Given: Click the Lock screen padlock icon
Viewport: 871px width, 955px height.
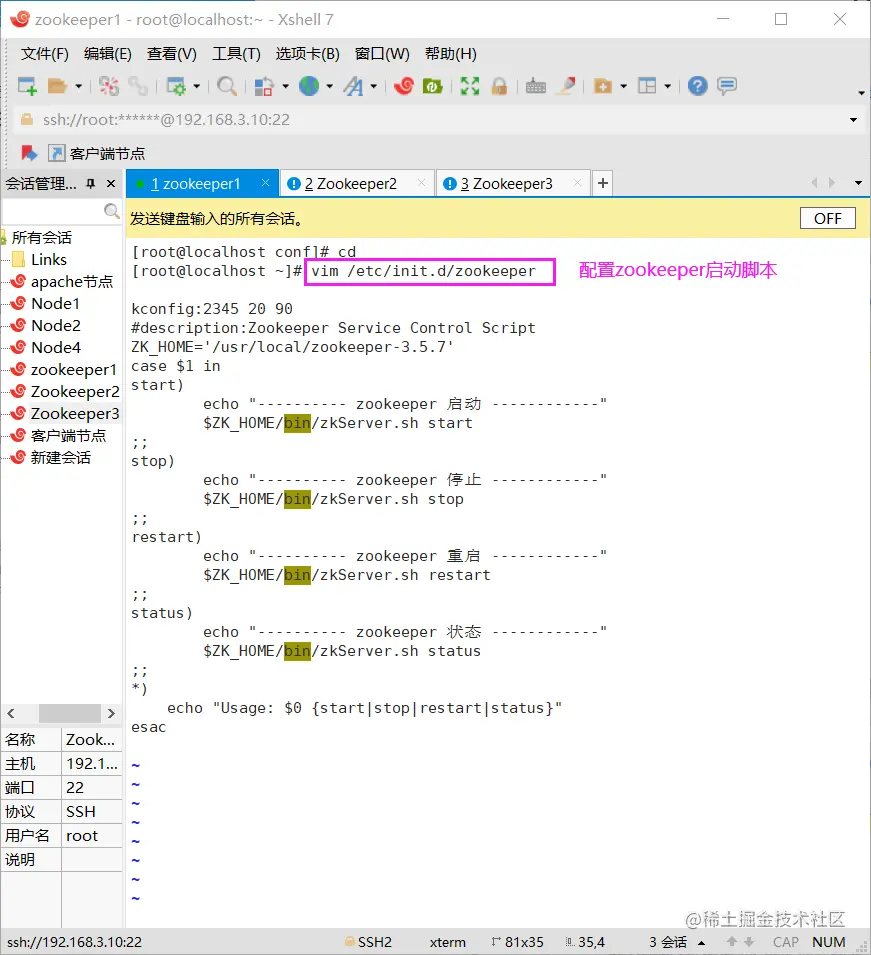Looking at the screenshot, I should pyautogui.click(x=499, y=86).
